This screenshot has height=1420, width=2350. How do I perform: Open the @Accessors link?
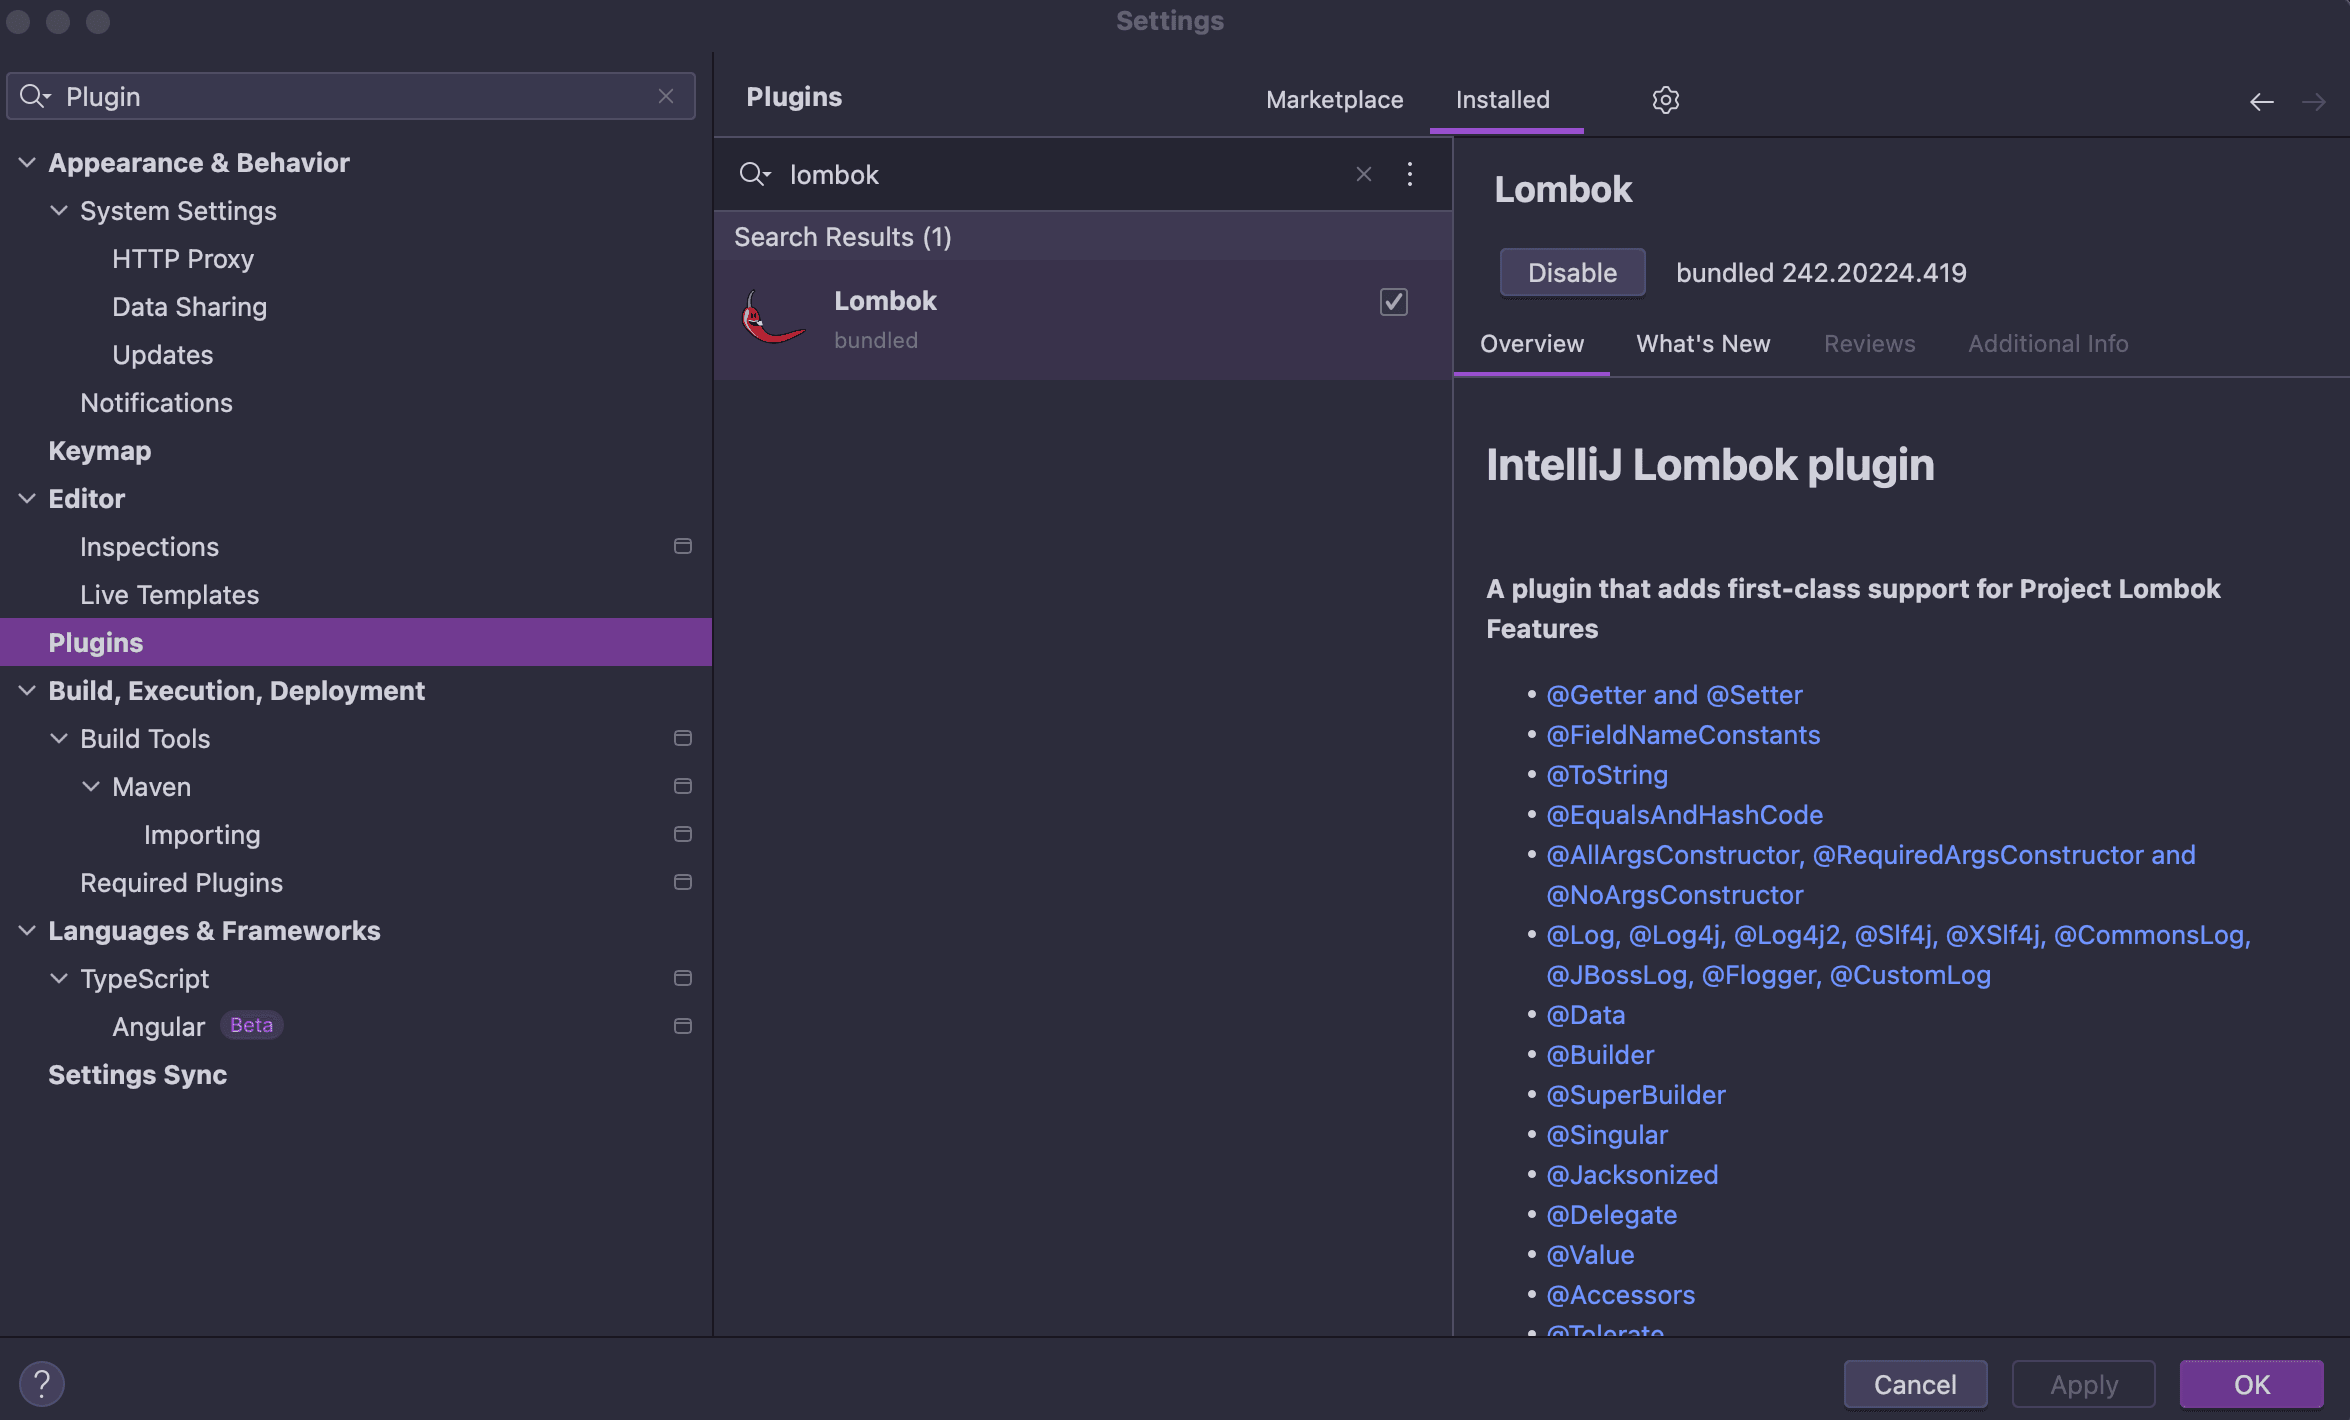pyautogui.click(x=1620, y=1294)
